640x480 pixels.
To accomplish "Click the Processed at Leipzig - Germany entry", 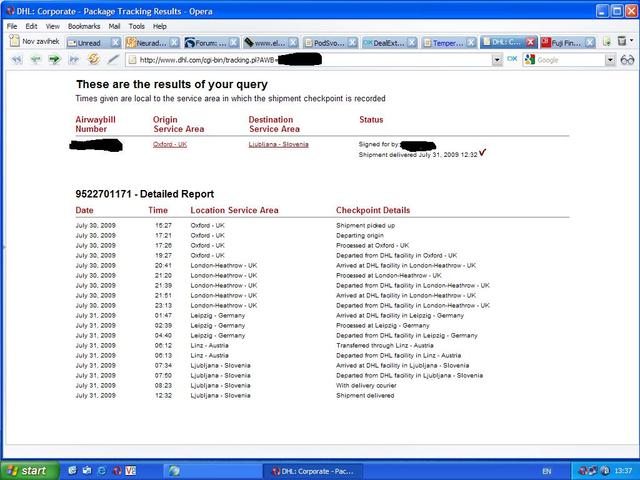I will tap(382, 325).
